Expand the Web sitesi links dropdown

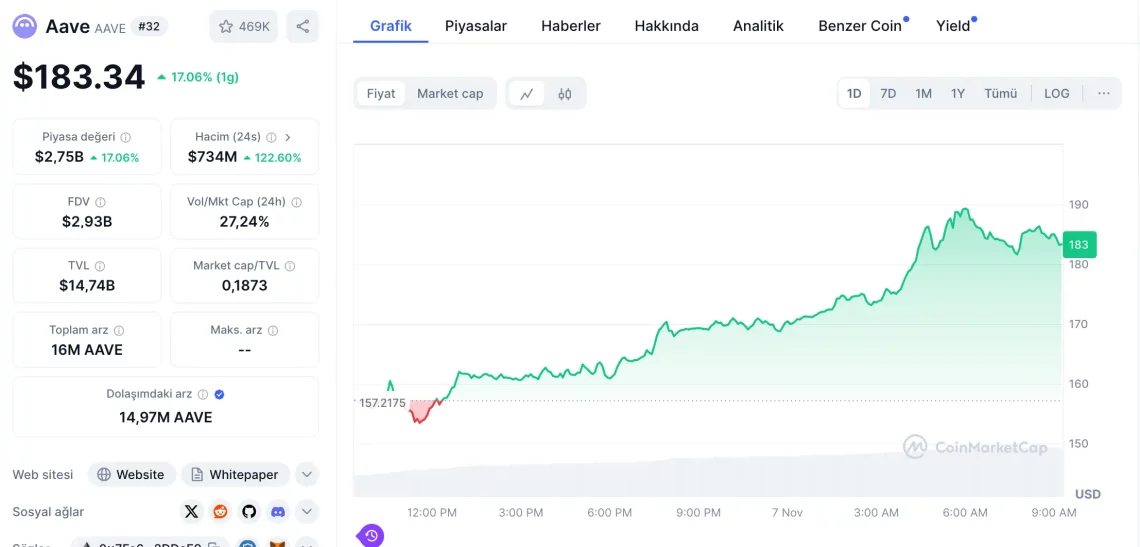307,475
